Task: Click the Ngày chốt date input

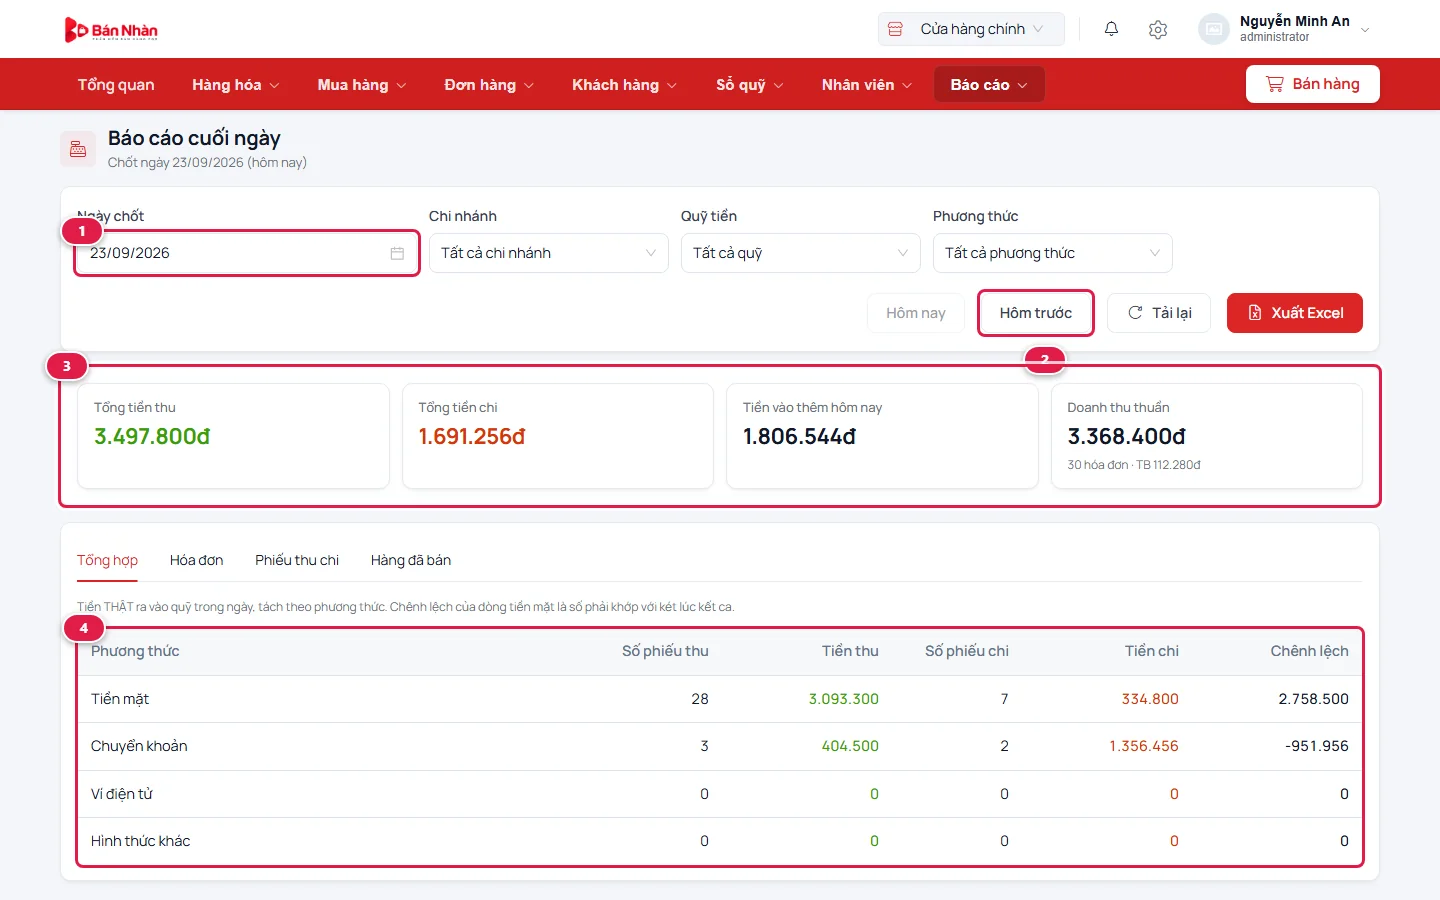Action: pos(247,253)
